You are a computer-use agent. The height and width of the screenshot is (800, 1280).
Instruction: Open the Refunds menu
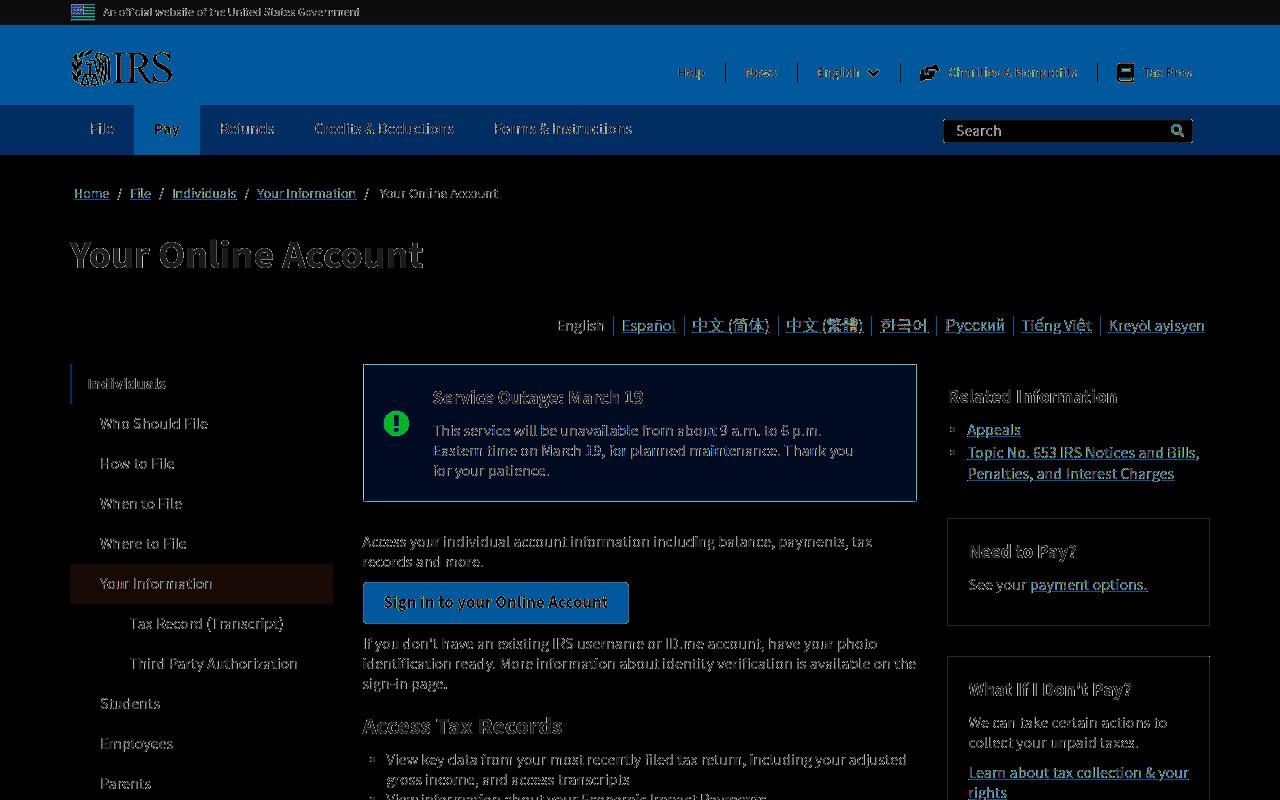pyautogui.click(x=247, y=129)
